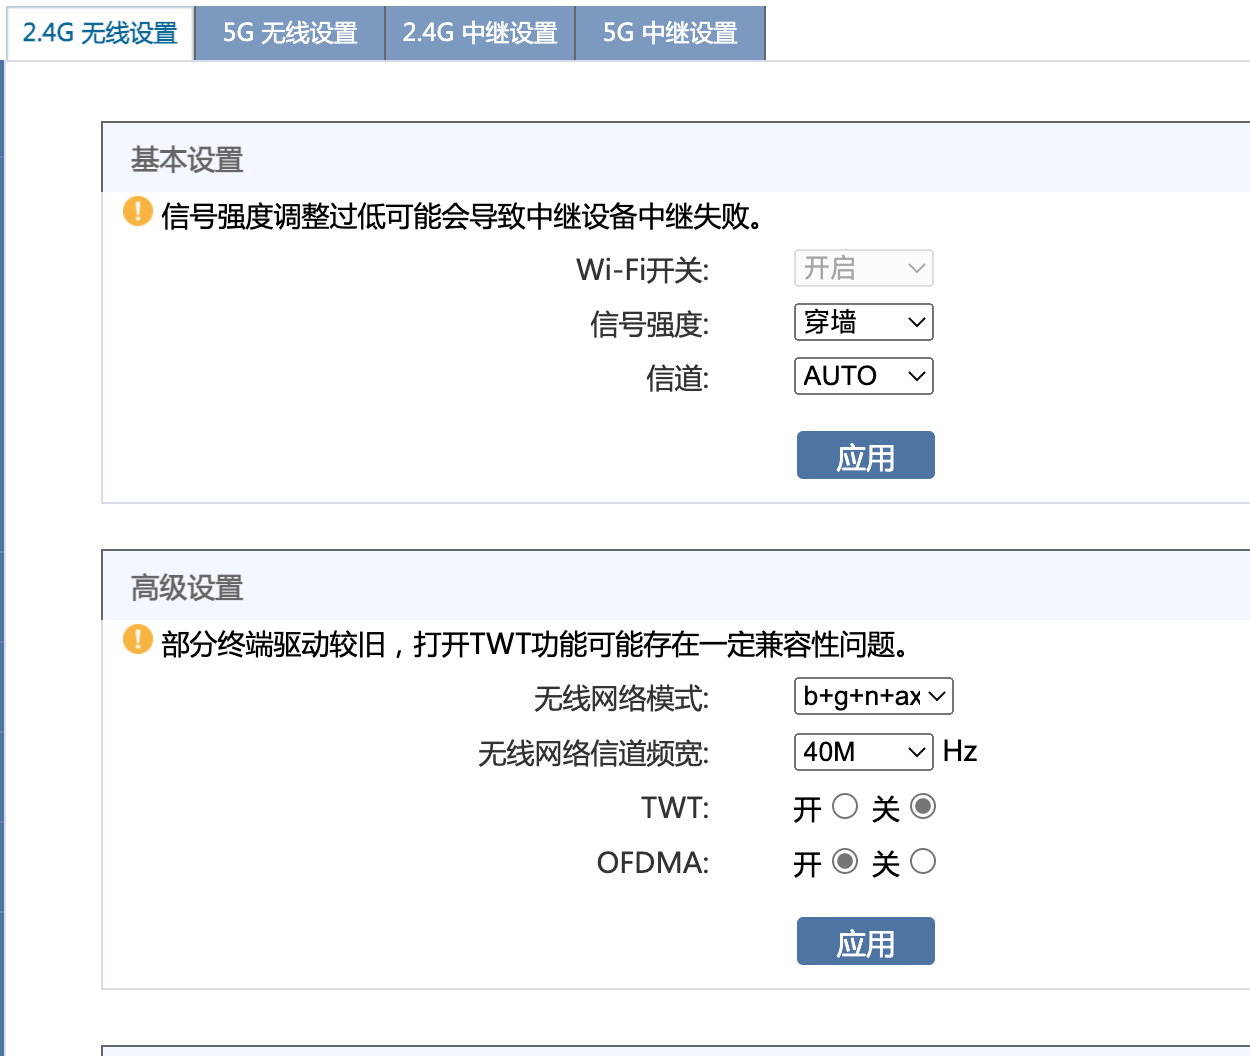Disable OFDMA with 关 radio button

point(923,861)
